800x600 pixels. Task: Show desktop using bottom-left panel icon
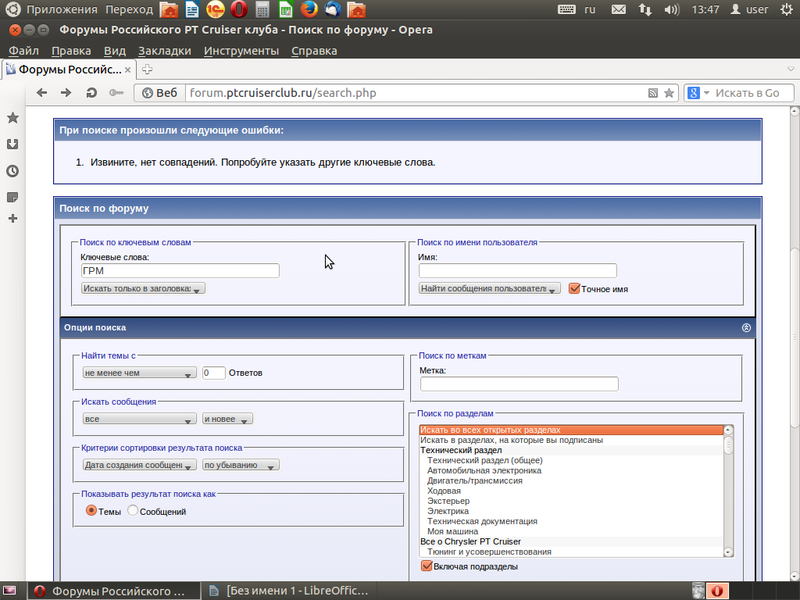coord(10,591)
